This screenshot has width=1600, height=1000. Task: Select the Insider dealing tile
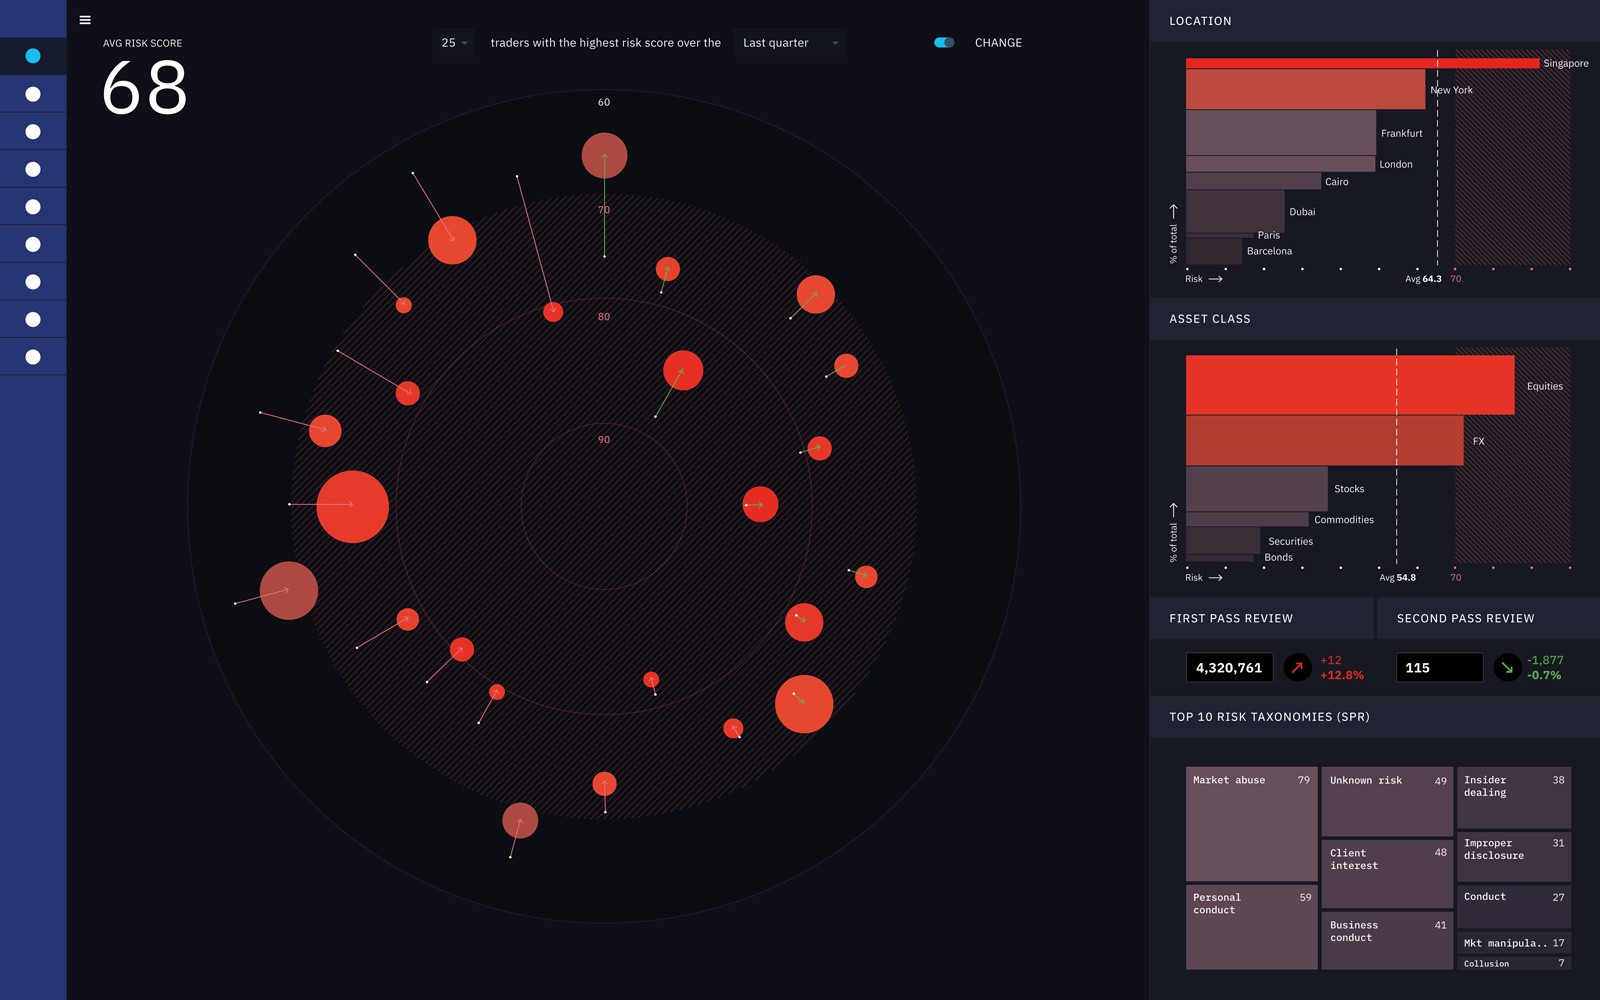(1513, 797)
